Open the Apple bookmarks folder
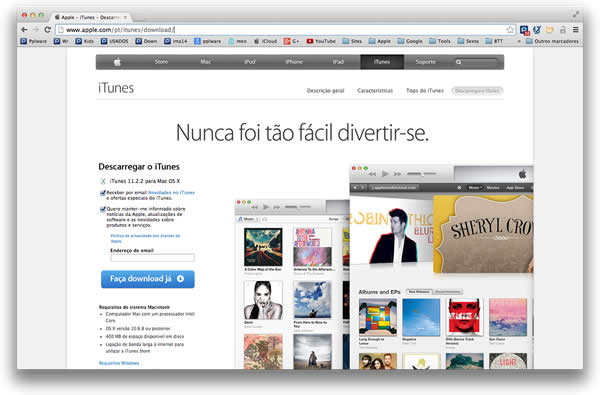The height and width of the screenshot is (395, 600). (380, 41)
